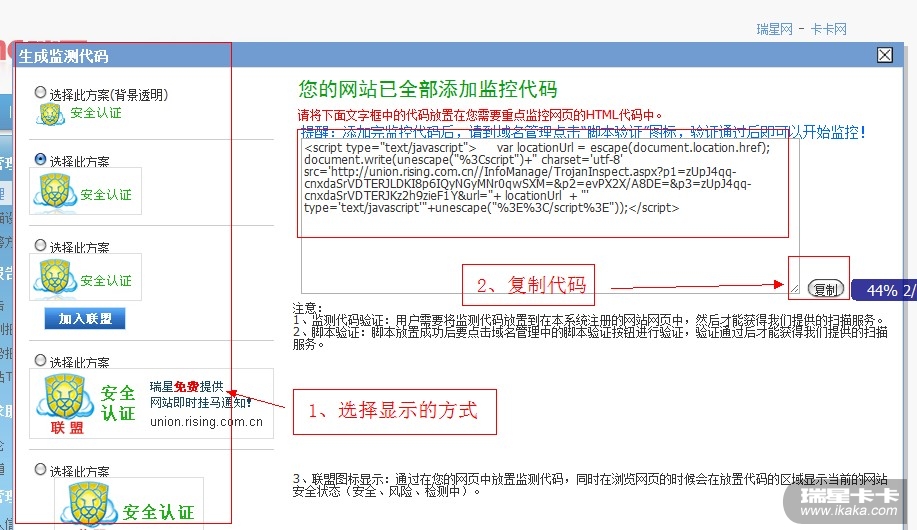Click the 44% progress indicator
917x530 pixels.
(884, 290)
